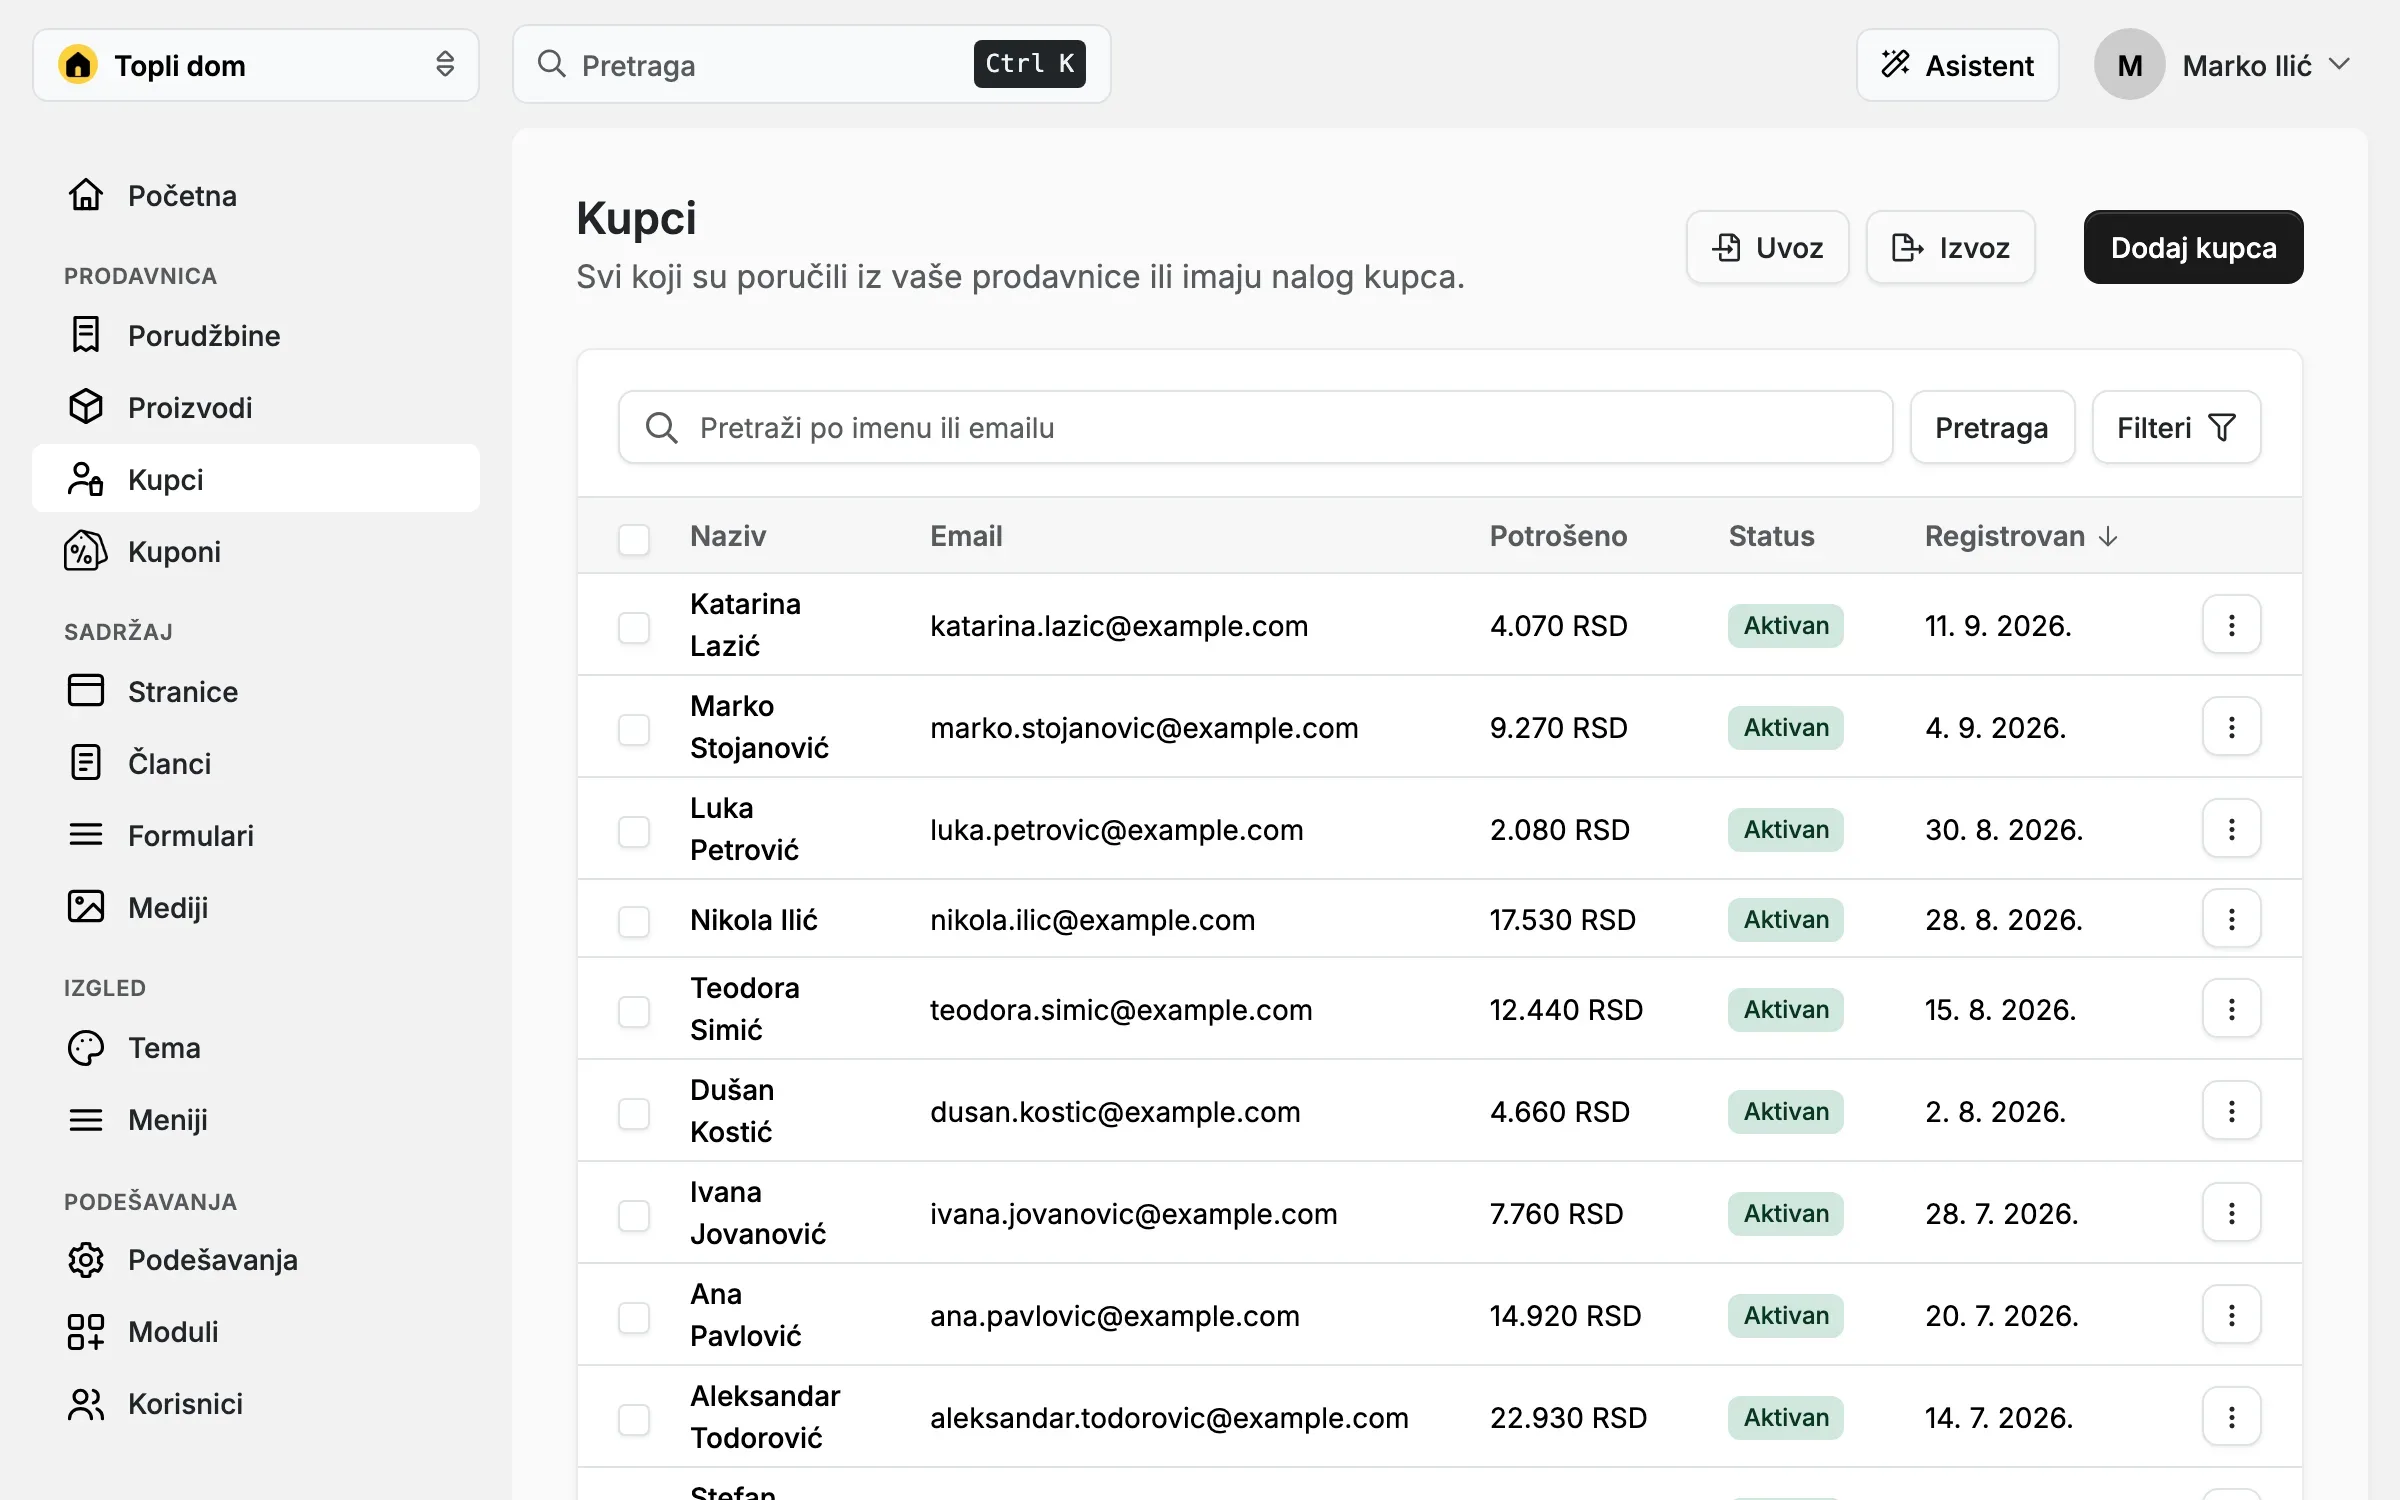Viewport: 2400px width, 1500px height.
Task: Click the Uvoz import icon
Action: 1727,247
